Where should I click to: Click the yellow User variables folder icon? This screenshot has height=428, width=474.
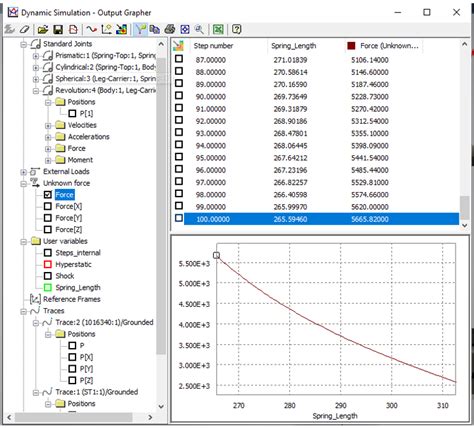click(x=36, y=241)
